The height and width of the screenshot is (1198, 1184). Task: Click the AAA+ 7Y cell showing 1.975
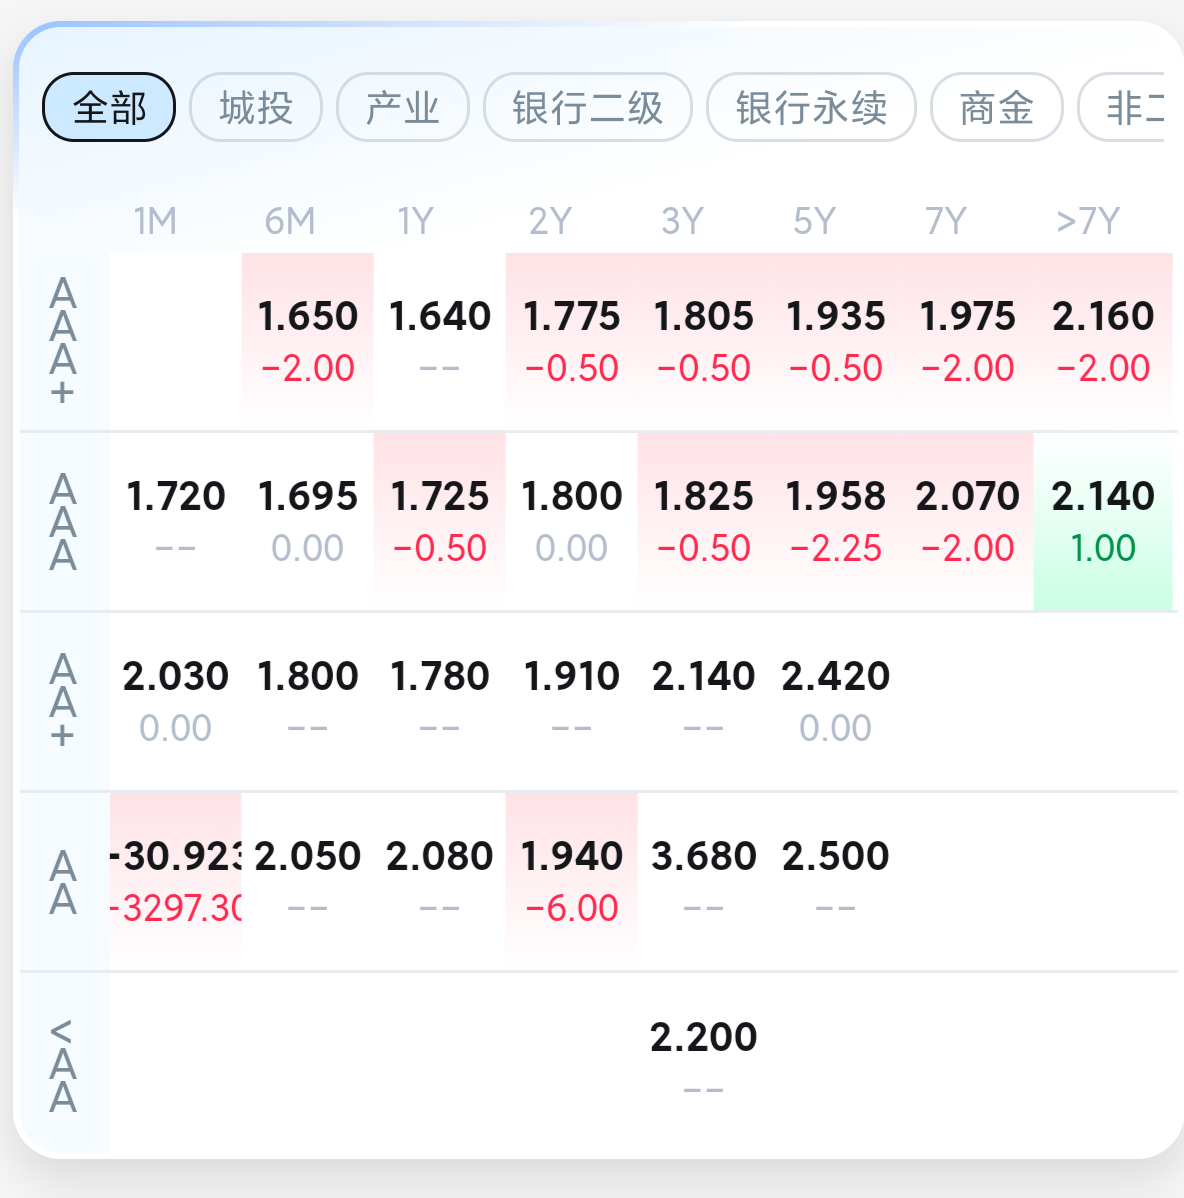pyautogui.click(x=967, y=341)
